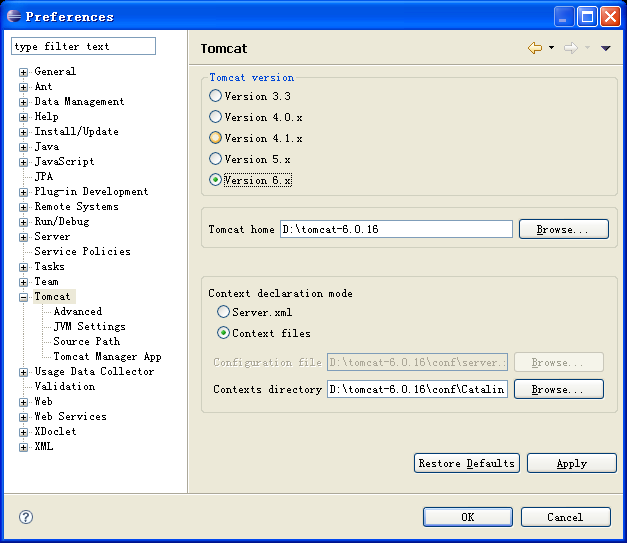Expand the General tree node
Image resolution: width=627 pixels, height=543 pixels.
click(24, 72)
